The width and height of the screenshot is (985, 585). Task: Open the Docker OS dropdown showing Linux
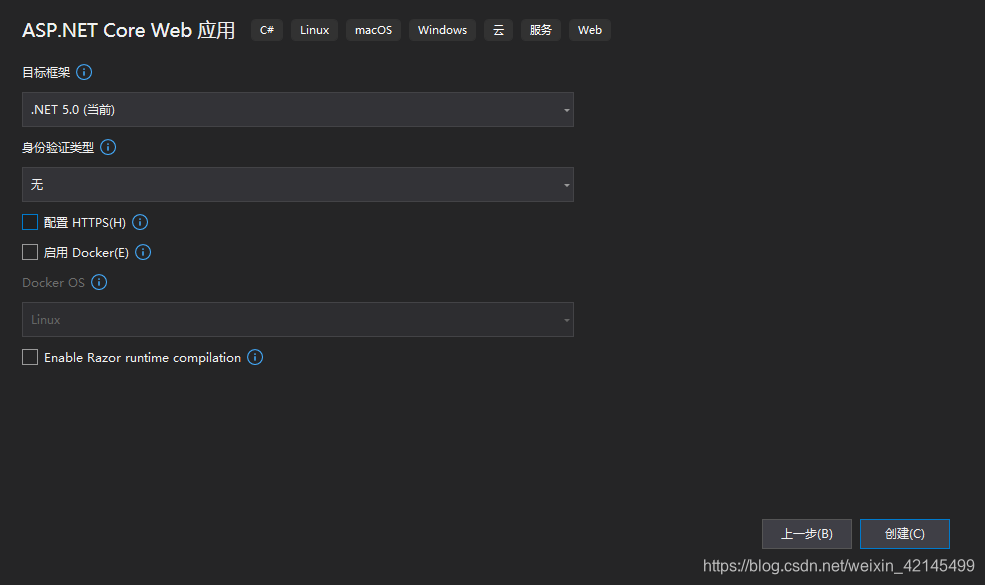pyautogui.click(x=297, y=319)
